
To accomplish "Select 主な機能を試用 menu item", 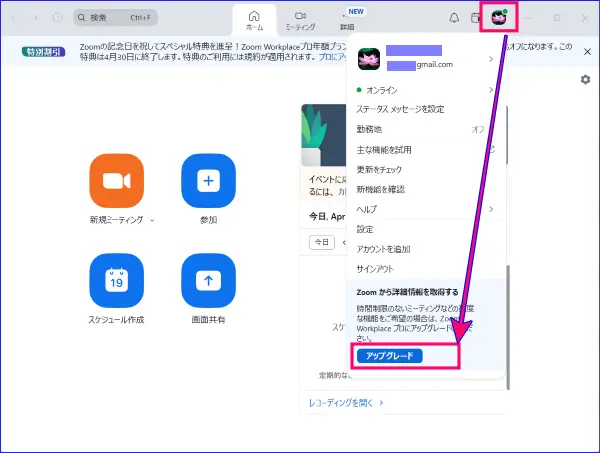I will [x=384, y=150].
